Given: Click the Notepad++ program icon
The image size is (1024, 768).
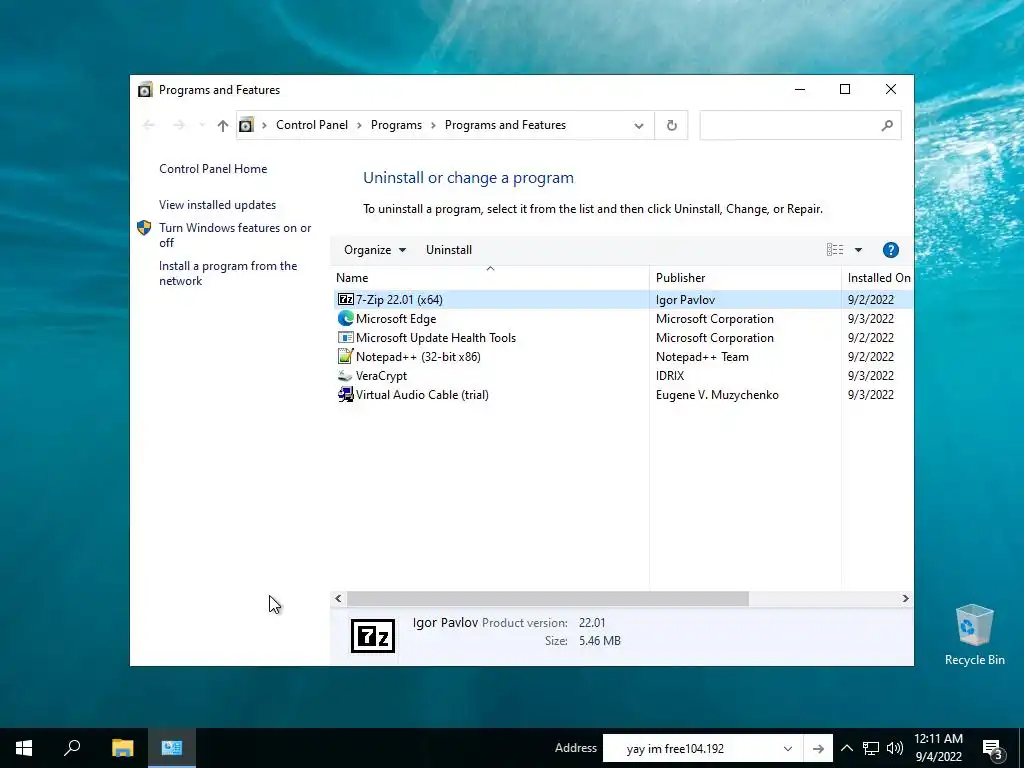Looking at the screenshot, I should pos(345,357).
